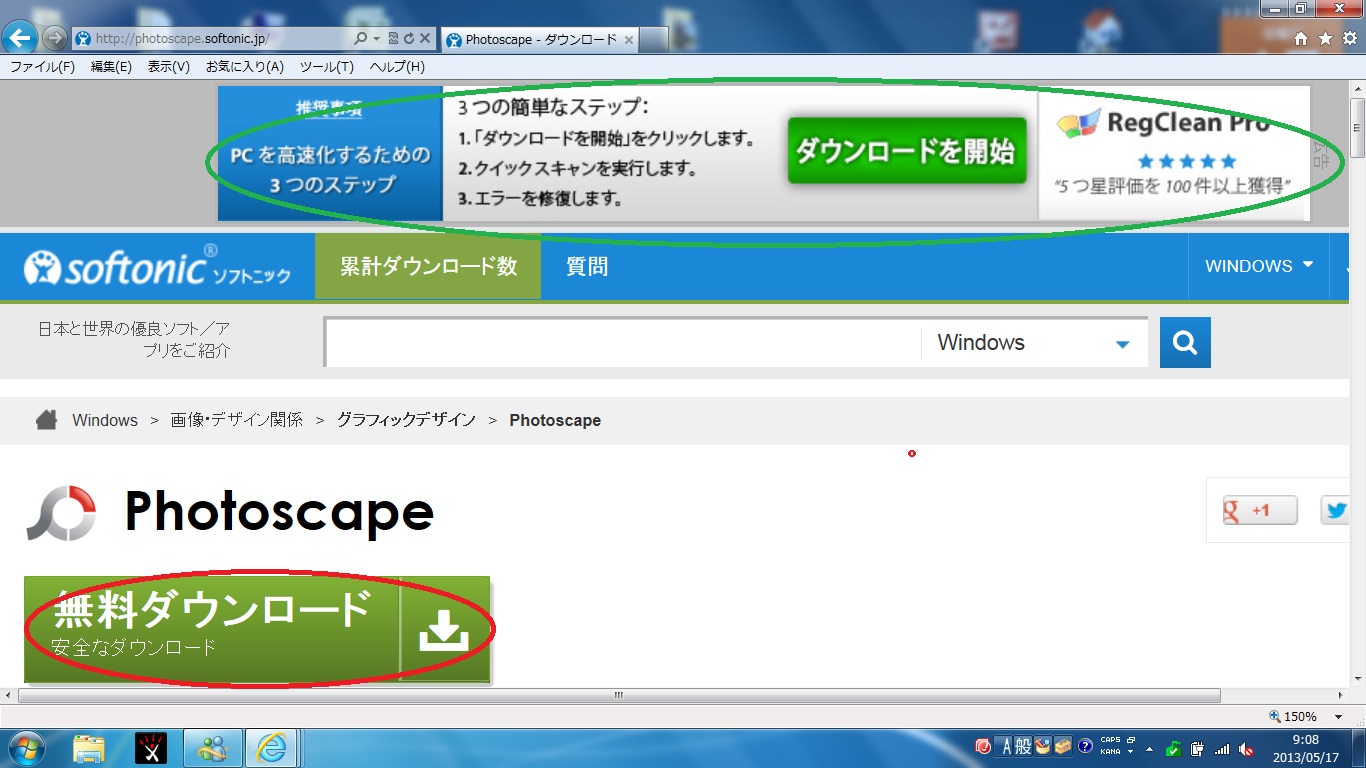Click the horizontal scrollbar thumb
The height and width of the screenshot is (768, 1366).
pyautogui.click(x=619, y=695)
